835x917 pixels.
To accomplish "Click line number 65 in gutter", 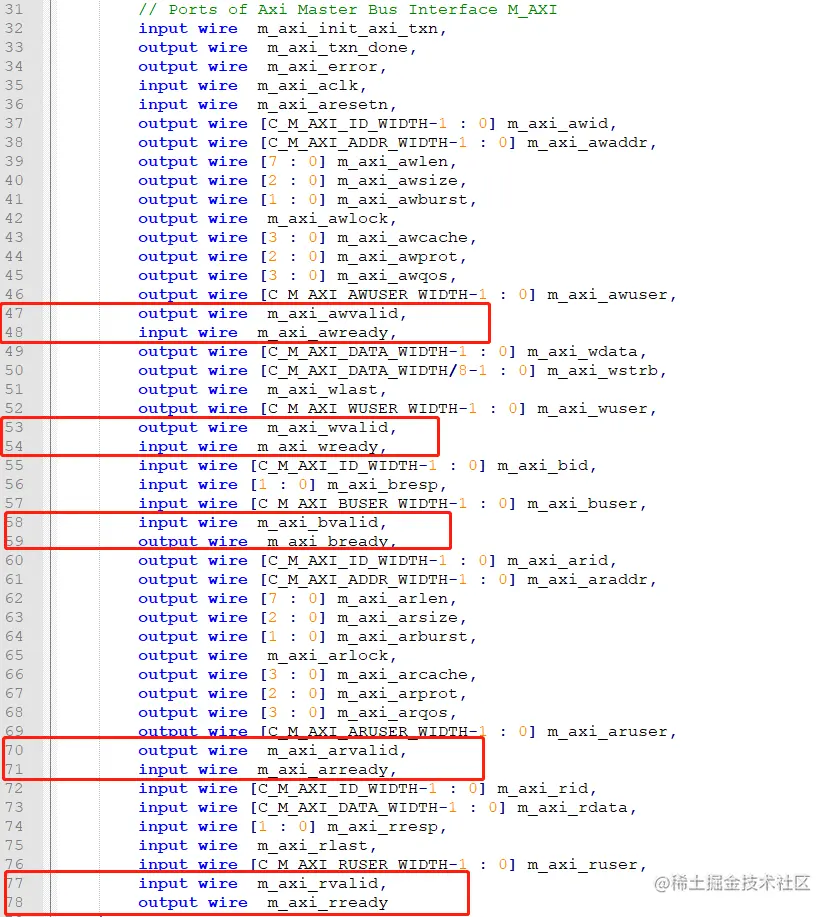I will [x=13, y=656].
